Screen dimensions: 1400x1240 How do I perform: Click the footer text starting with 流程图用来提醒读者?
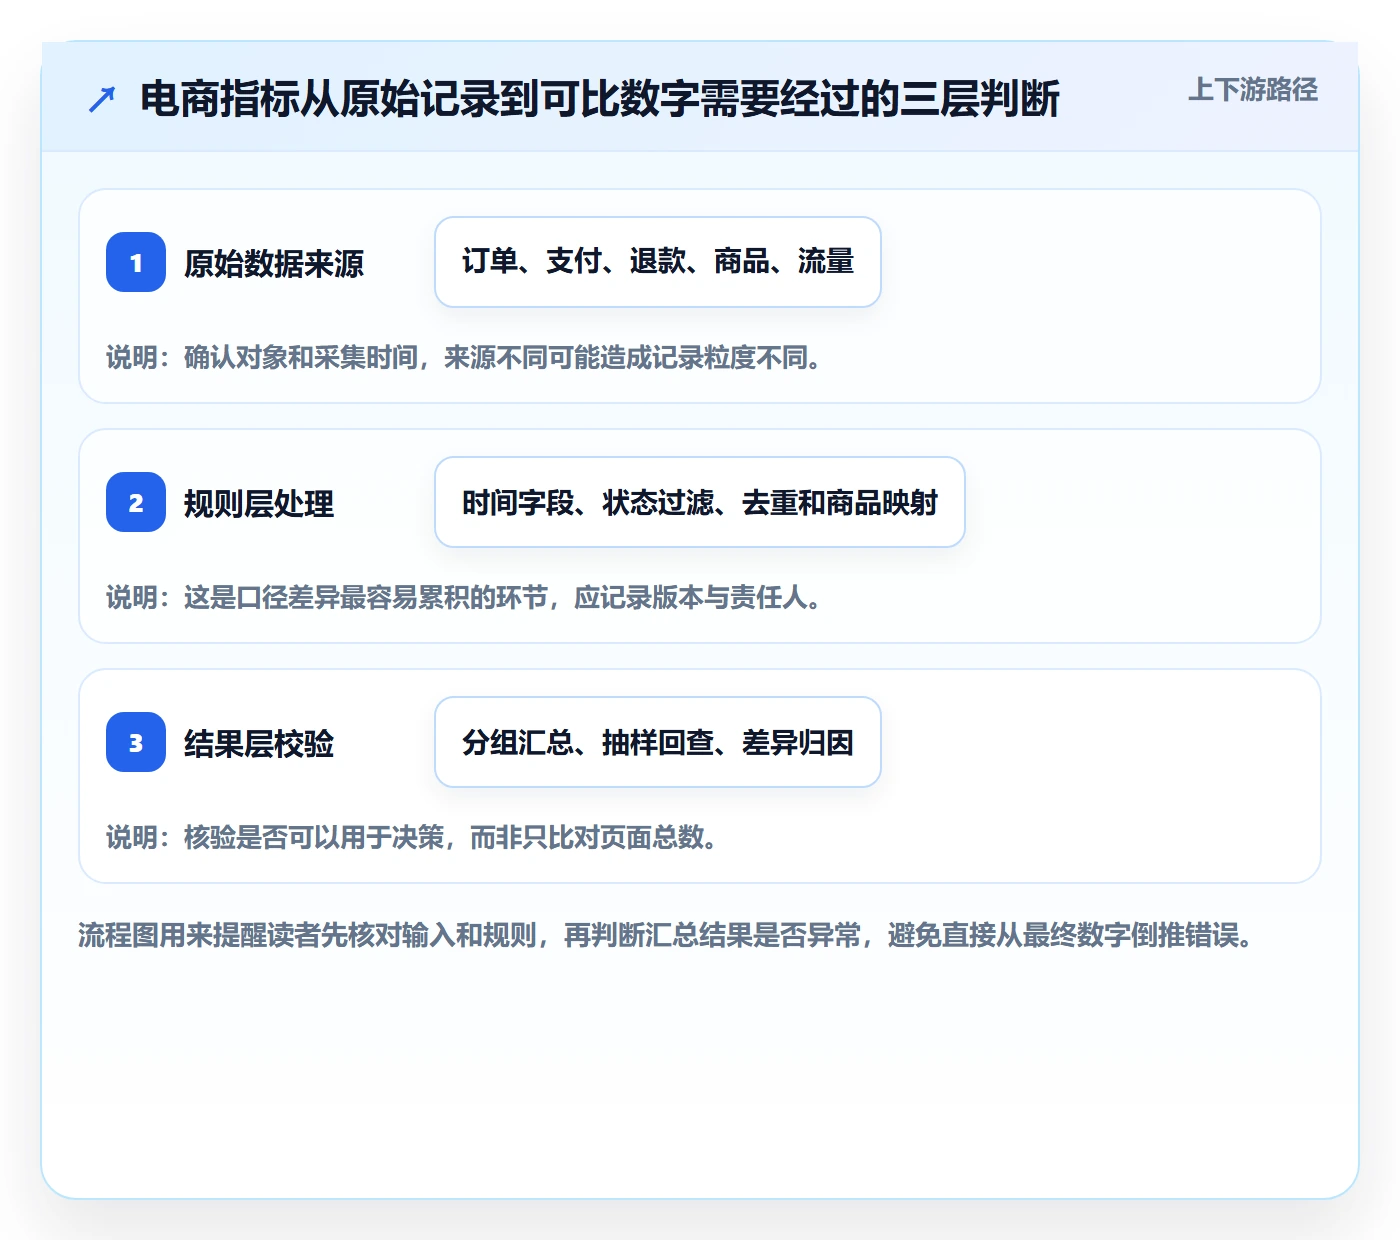coord(666,936)
